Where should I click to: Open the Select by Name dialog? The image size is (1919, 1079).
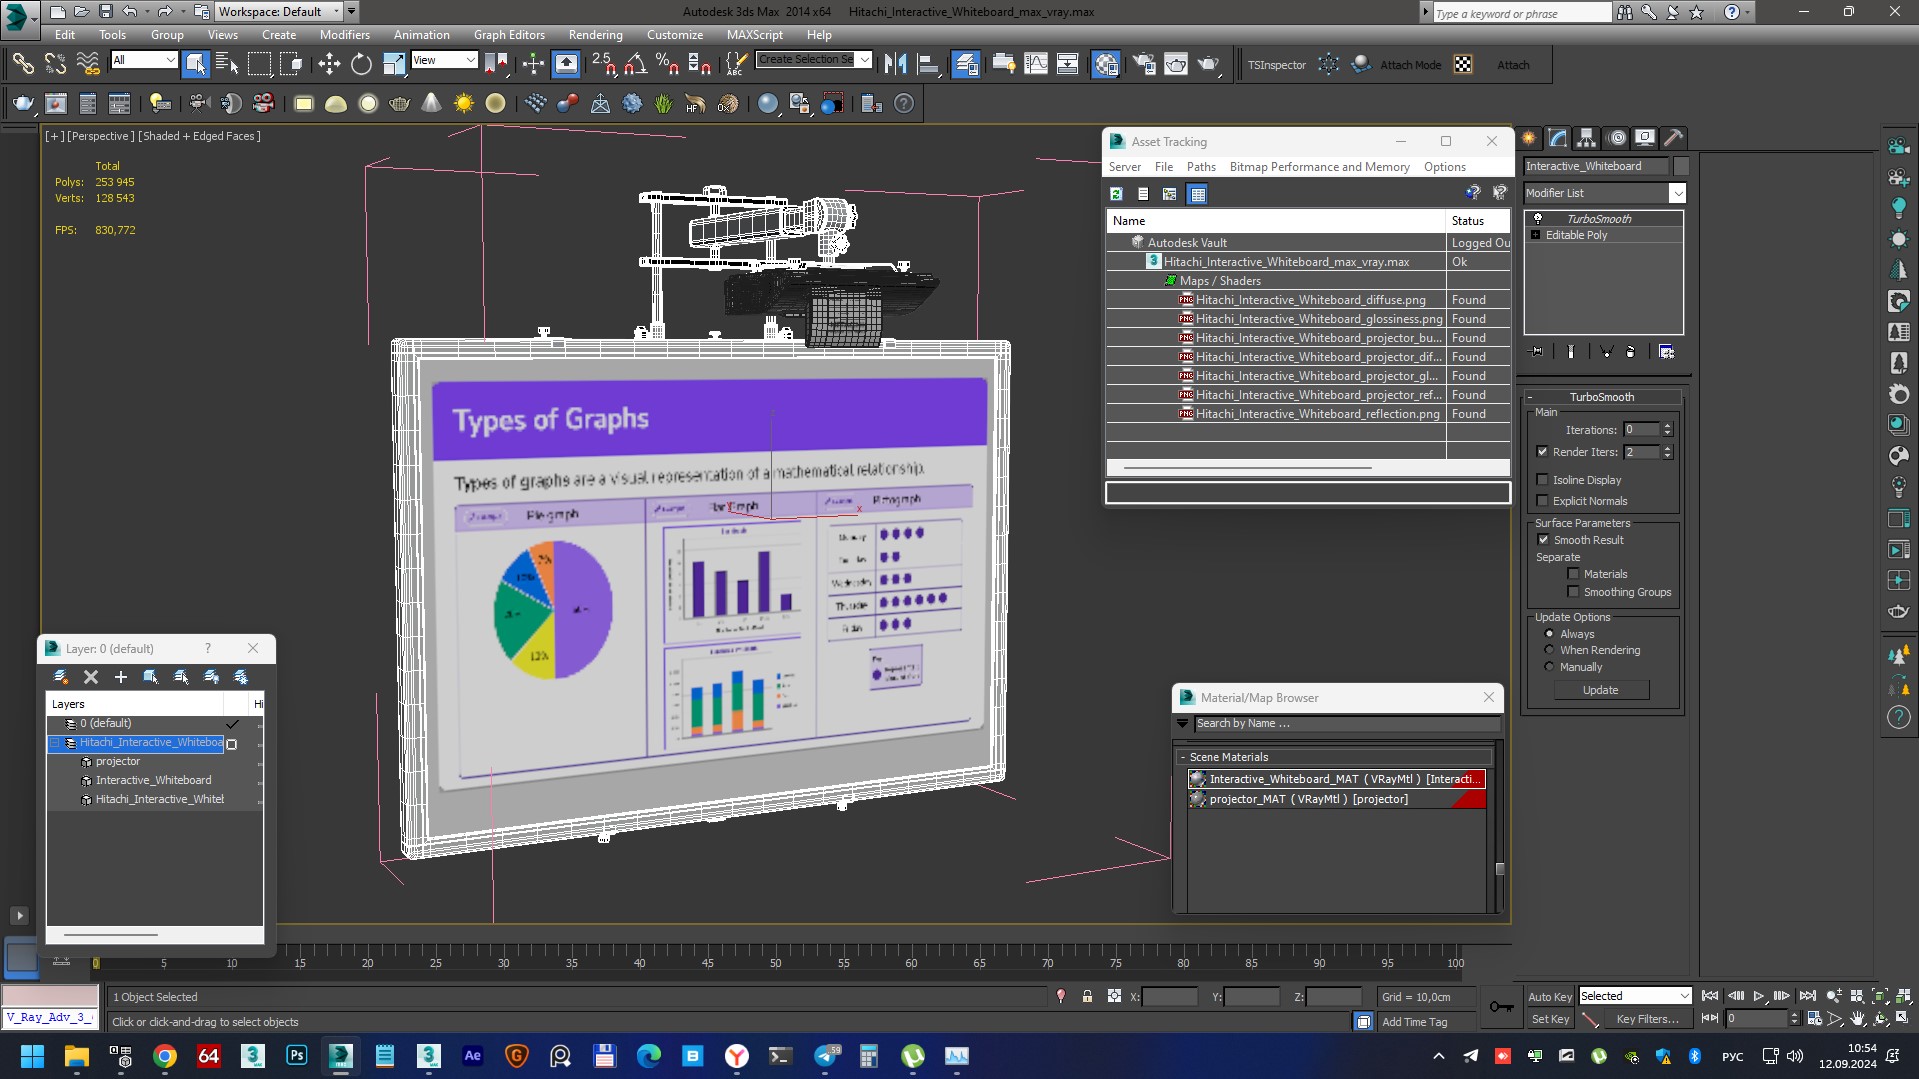228,65
